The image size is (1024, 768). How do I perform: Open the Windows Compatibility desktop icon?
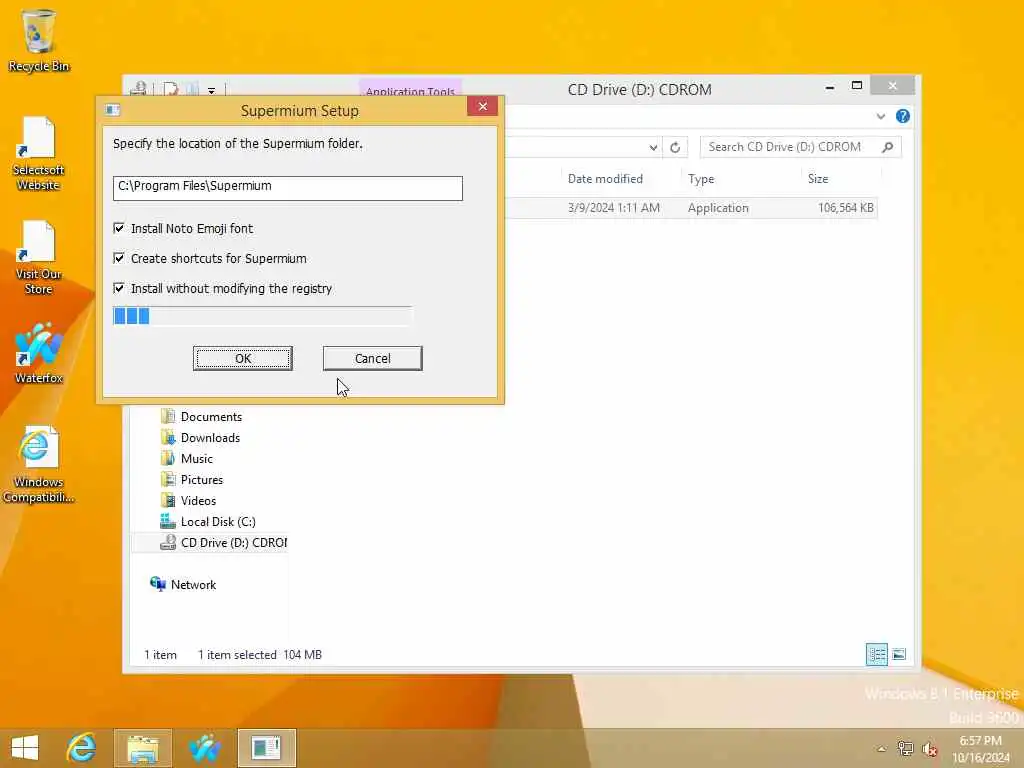(x=39, y=464)
